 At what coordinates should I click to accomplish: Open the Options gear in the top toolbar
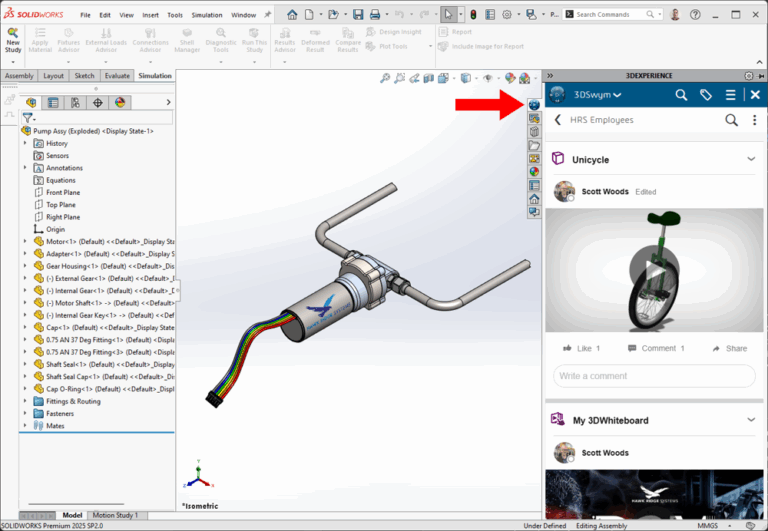coord(507,15)
